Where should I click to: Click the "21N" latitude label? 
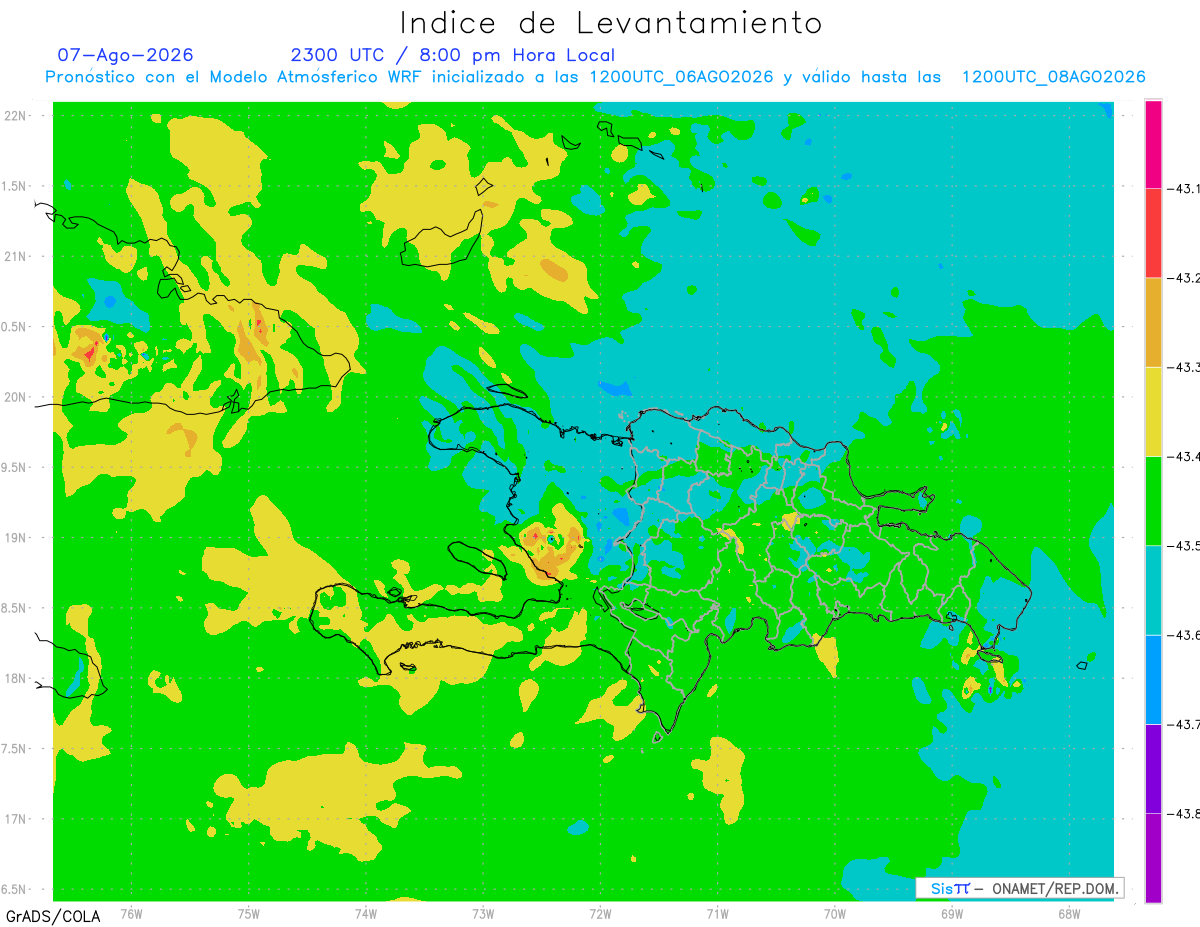(x=16, y=256)
